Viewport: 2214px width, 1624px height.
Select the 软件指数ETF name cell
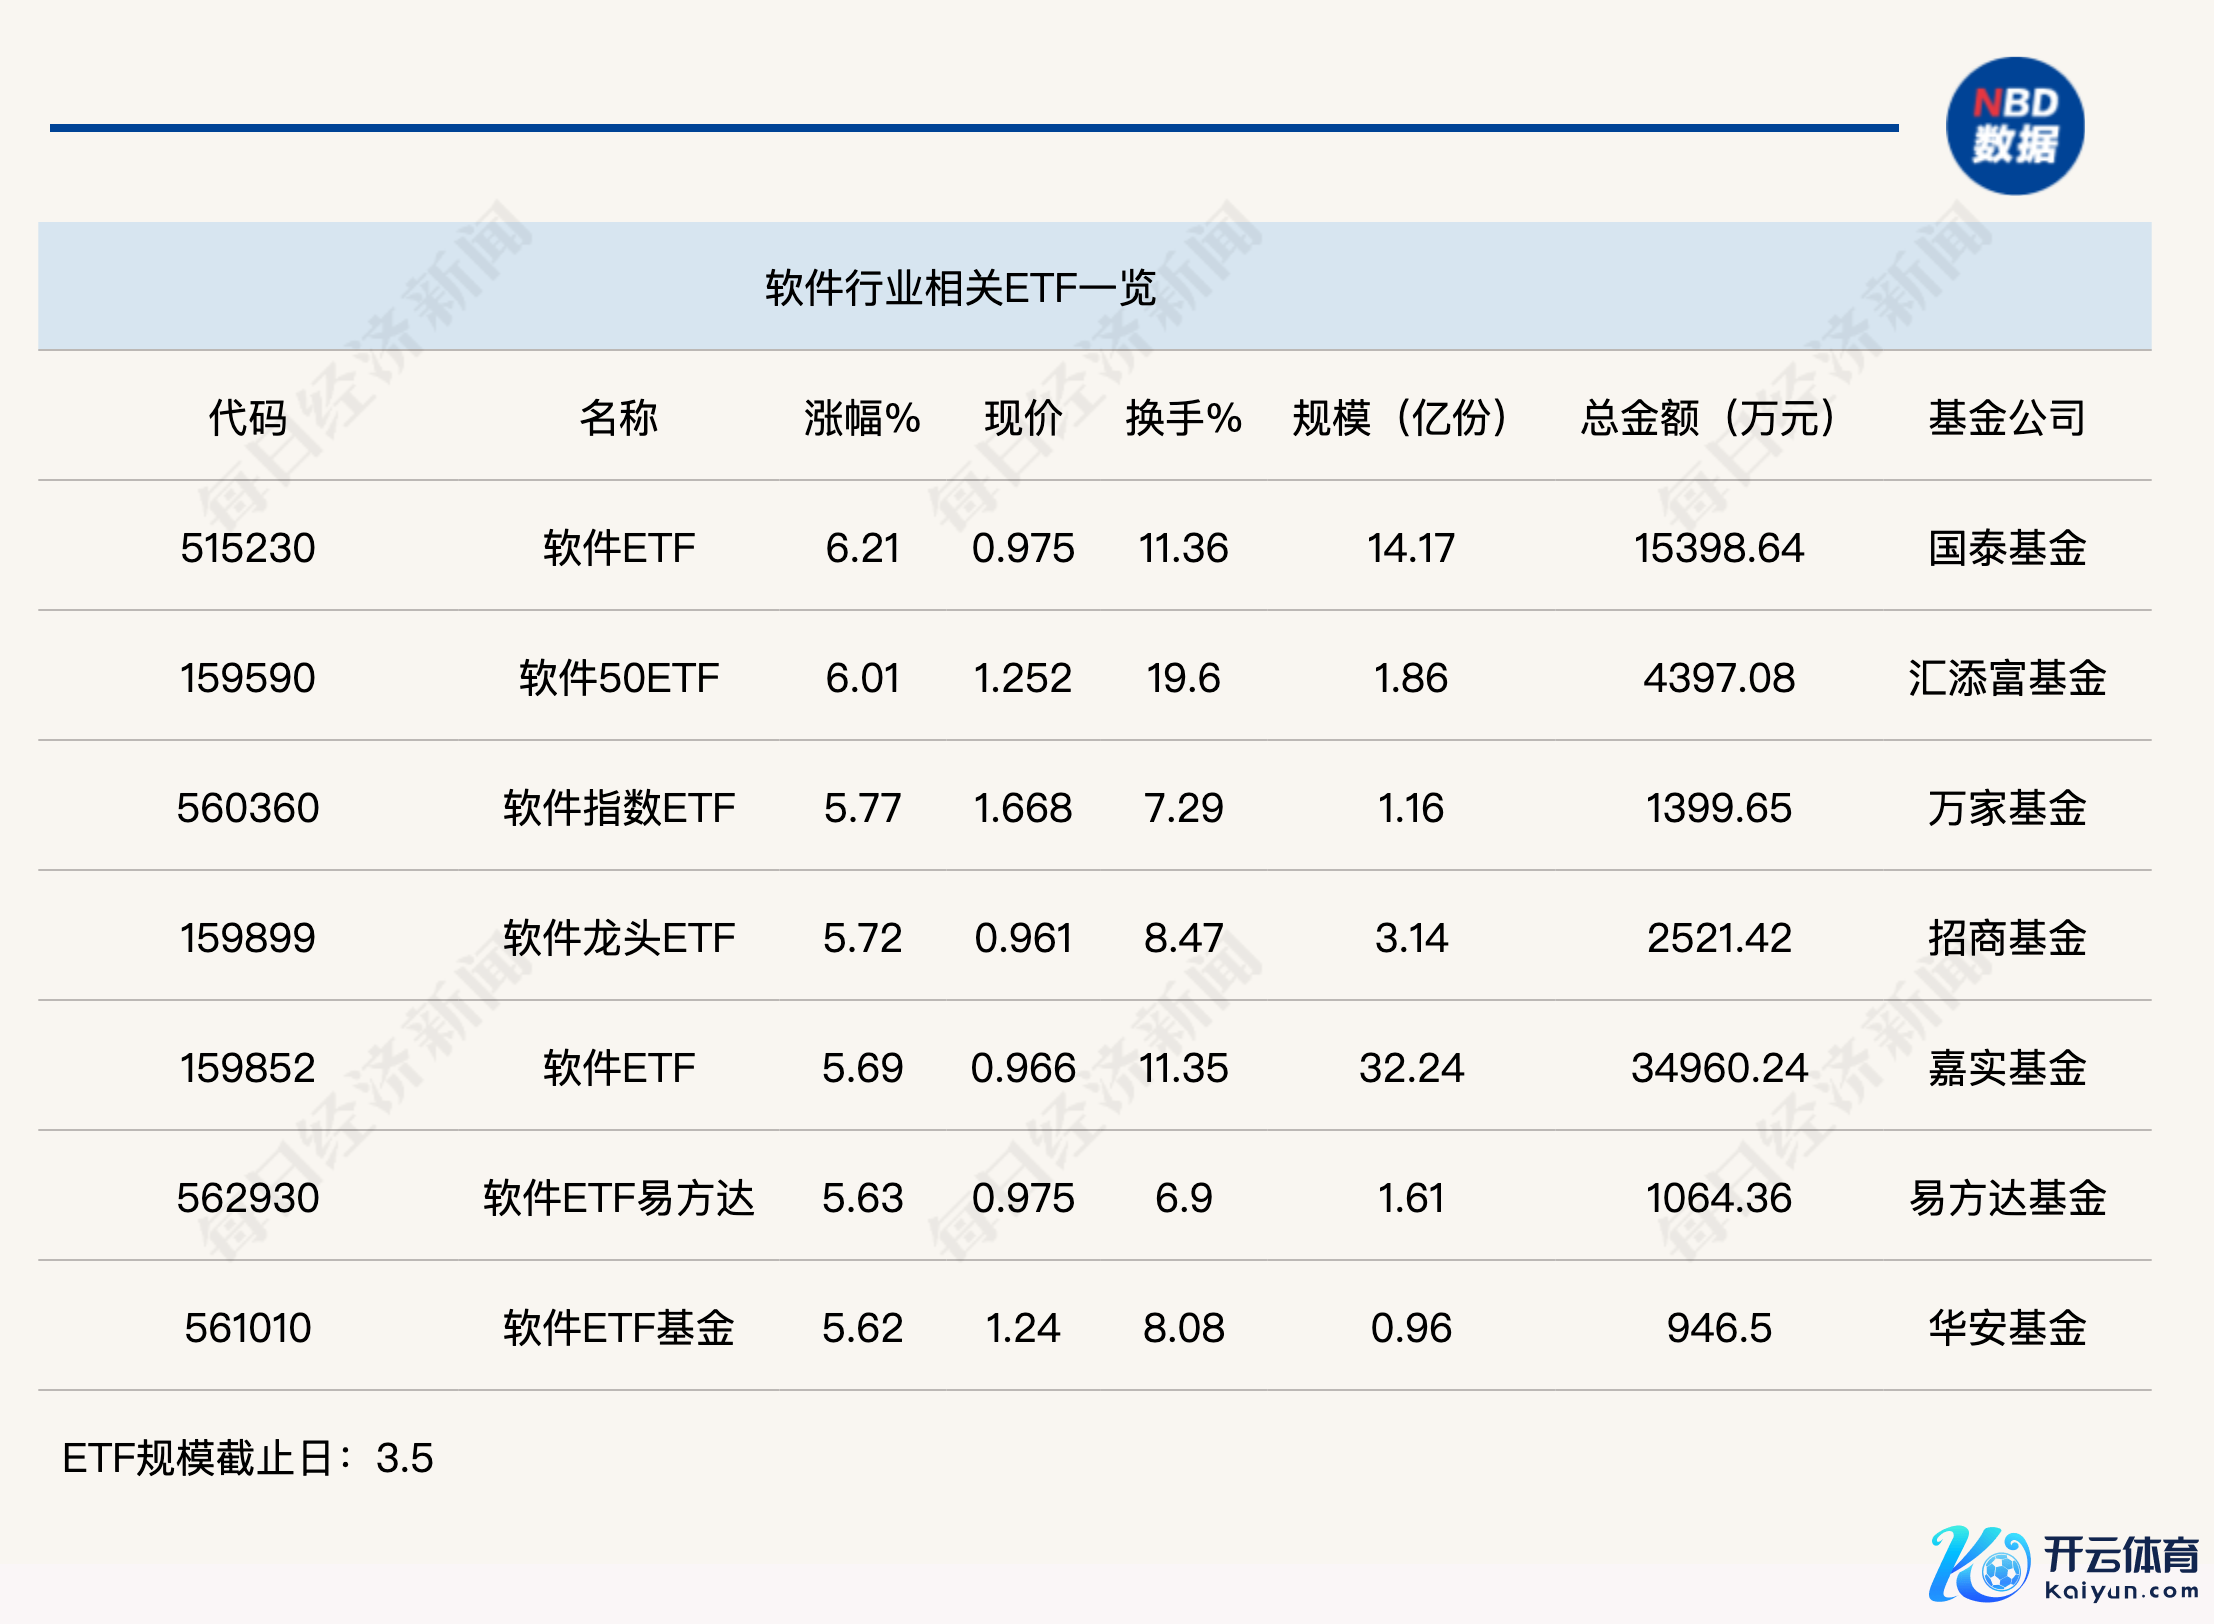pyautogui.click(x=618, y=808)
